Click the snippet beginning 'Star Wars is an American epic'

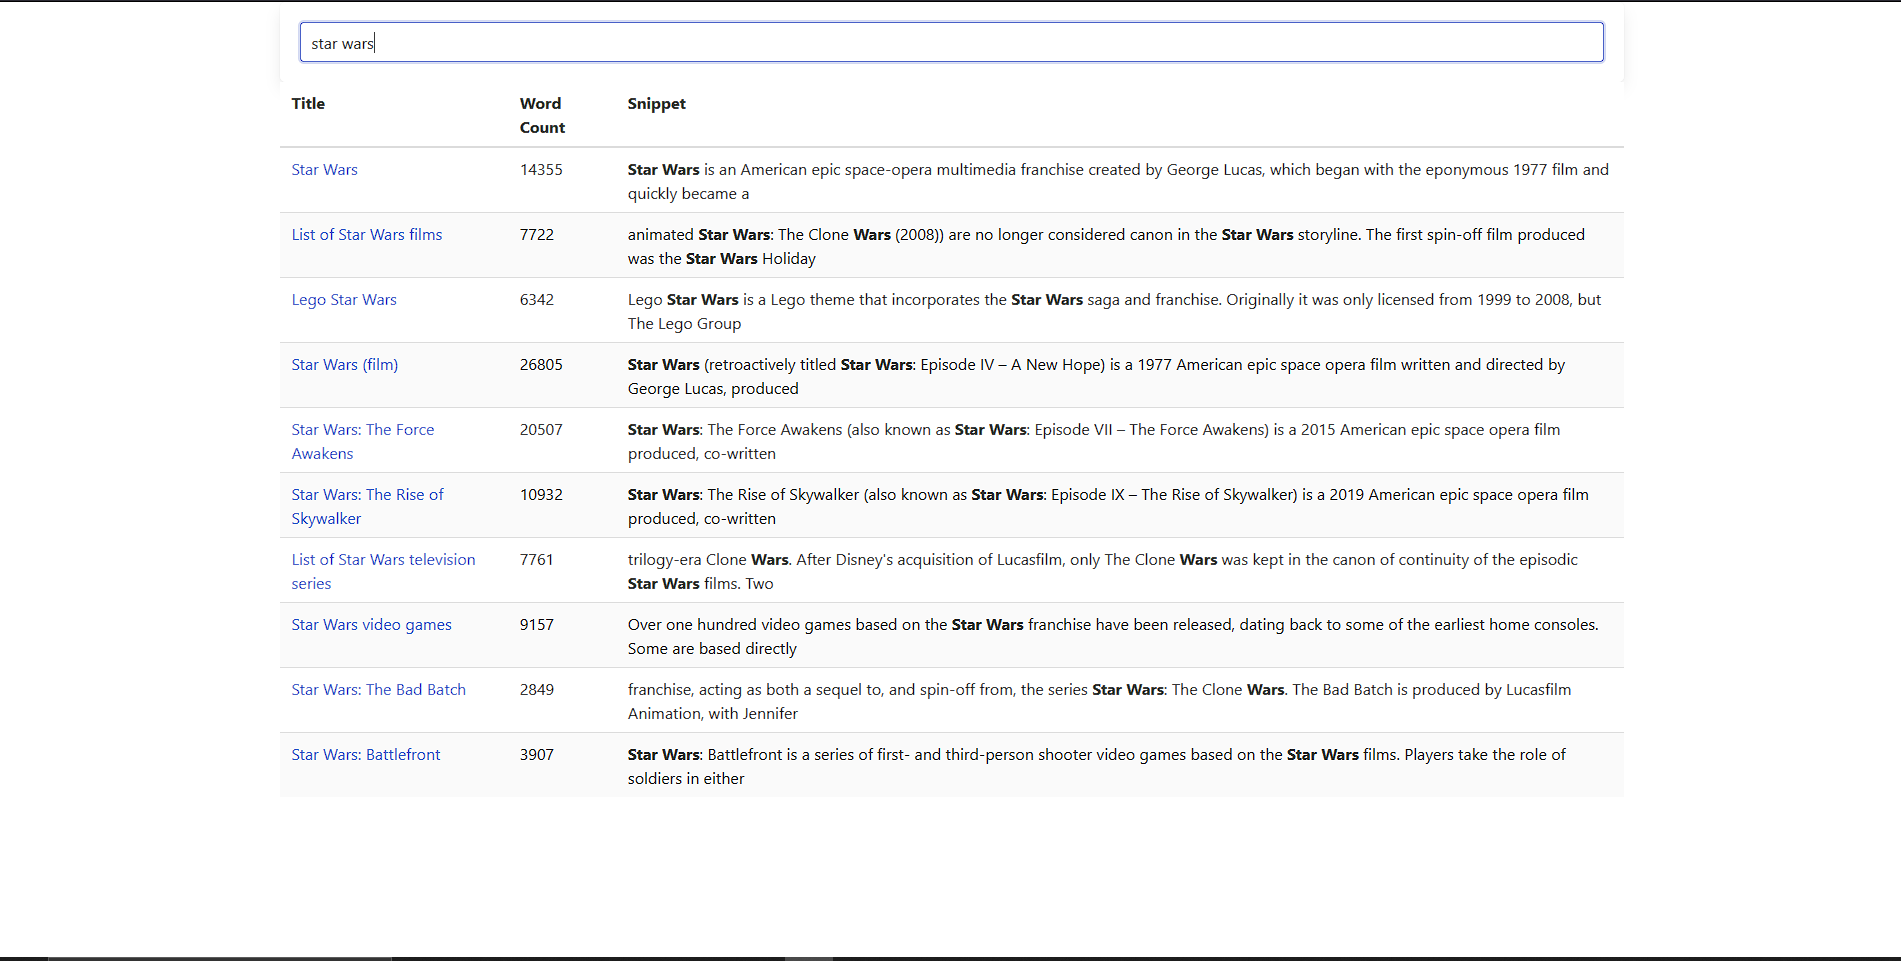point(1118,182)
